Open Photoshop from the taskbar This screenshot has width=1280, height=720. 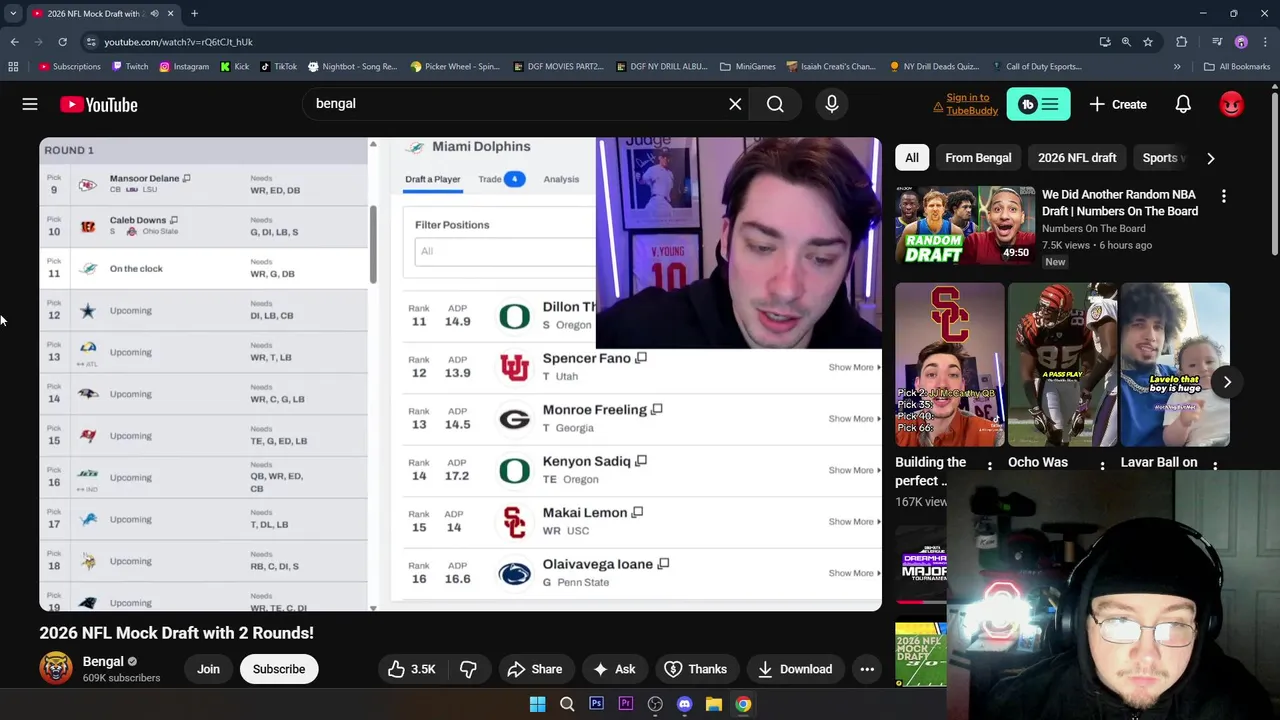click(x=596, y=704)
